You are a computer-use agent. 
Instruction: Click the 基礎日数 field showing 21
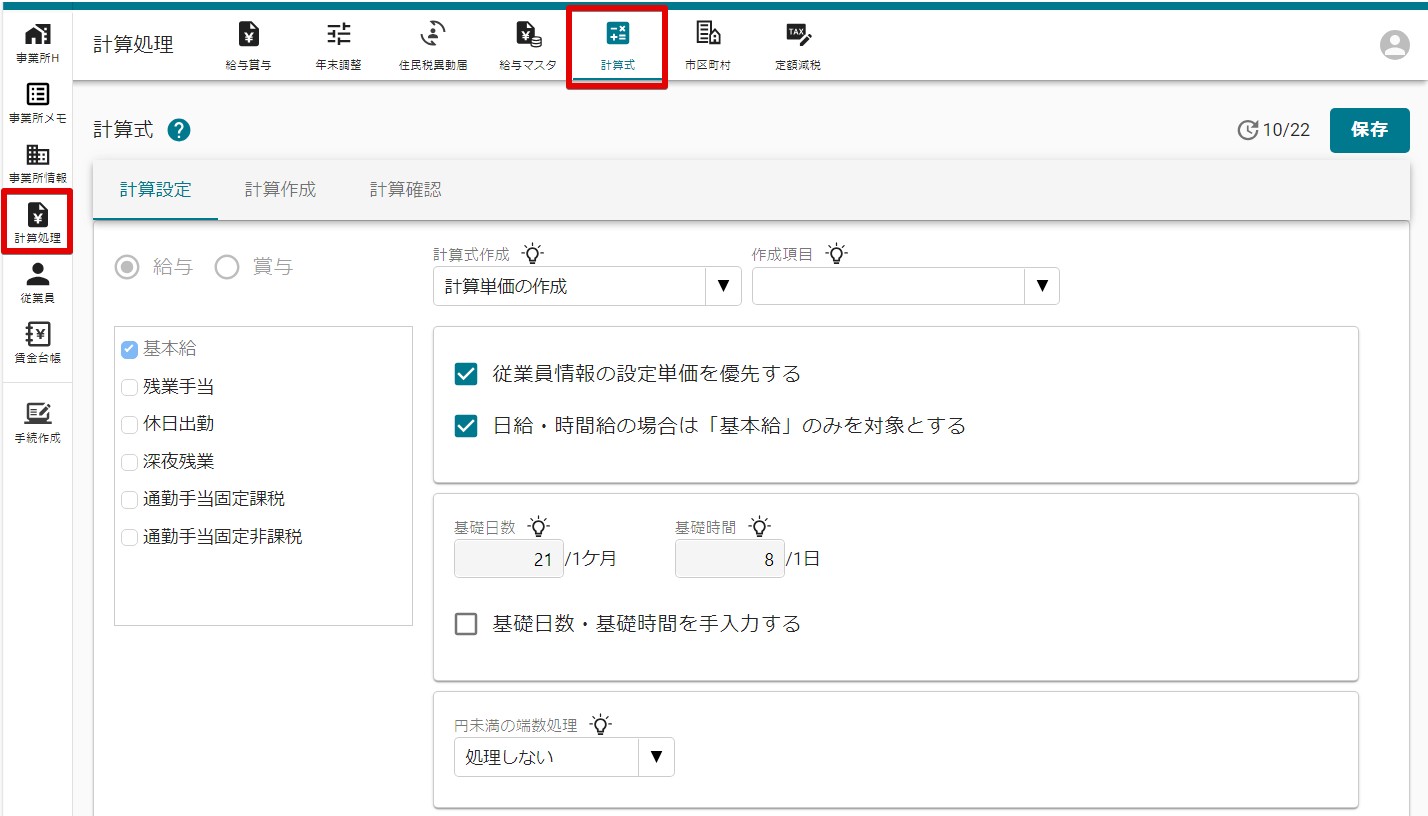coord(509,559)
